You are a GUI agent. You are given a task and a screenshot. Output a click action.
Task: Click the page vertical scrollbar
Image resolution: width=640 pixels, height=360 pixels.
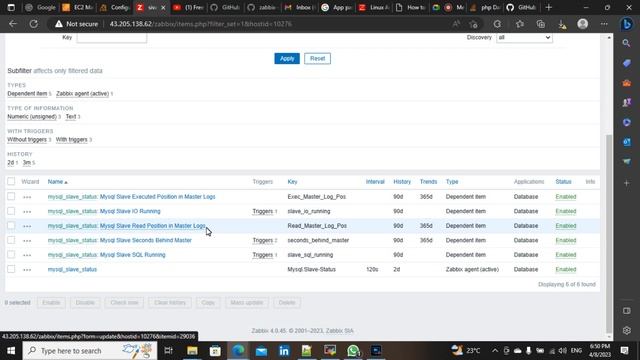[609, 233]
